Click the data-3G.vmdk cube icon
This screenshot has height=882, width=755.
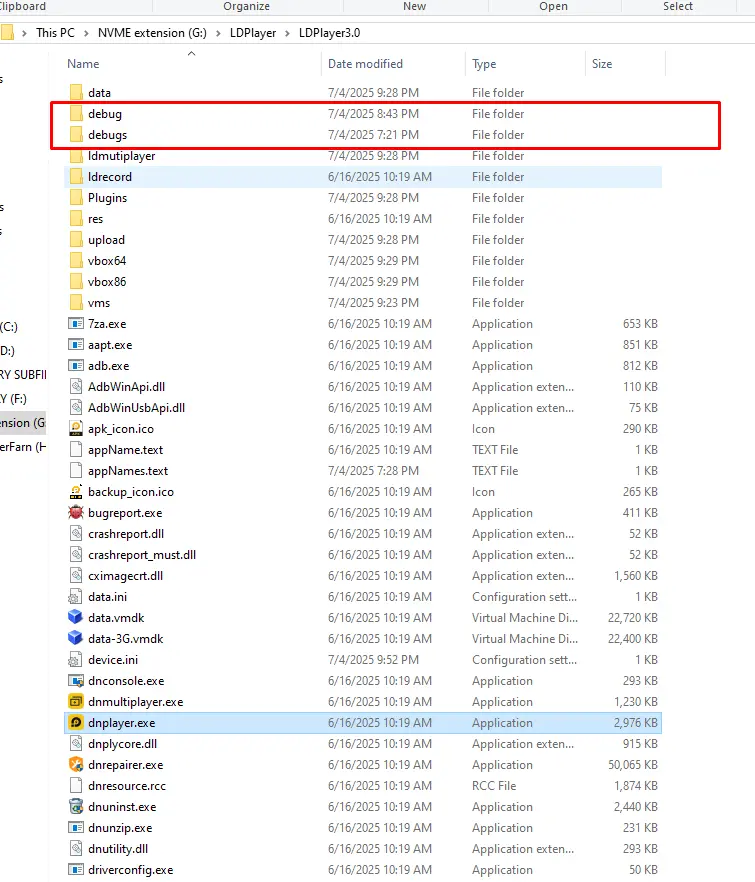pyautogui.click(x=75, y=638)
